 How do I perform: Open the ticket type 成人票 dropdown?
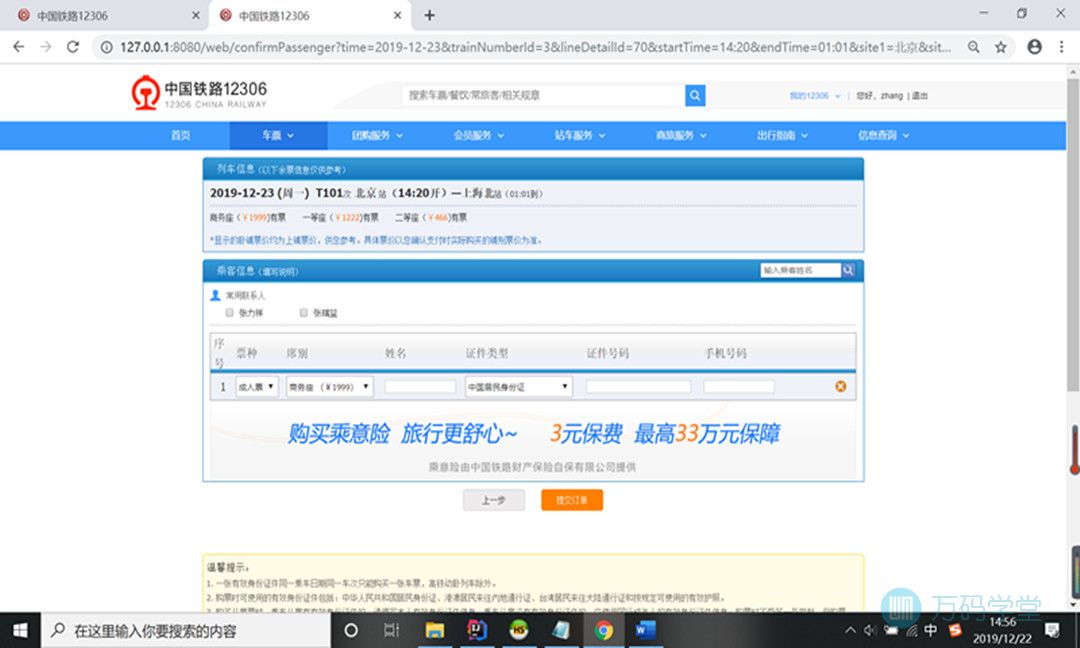click(x=257, y=387)
